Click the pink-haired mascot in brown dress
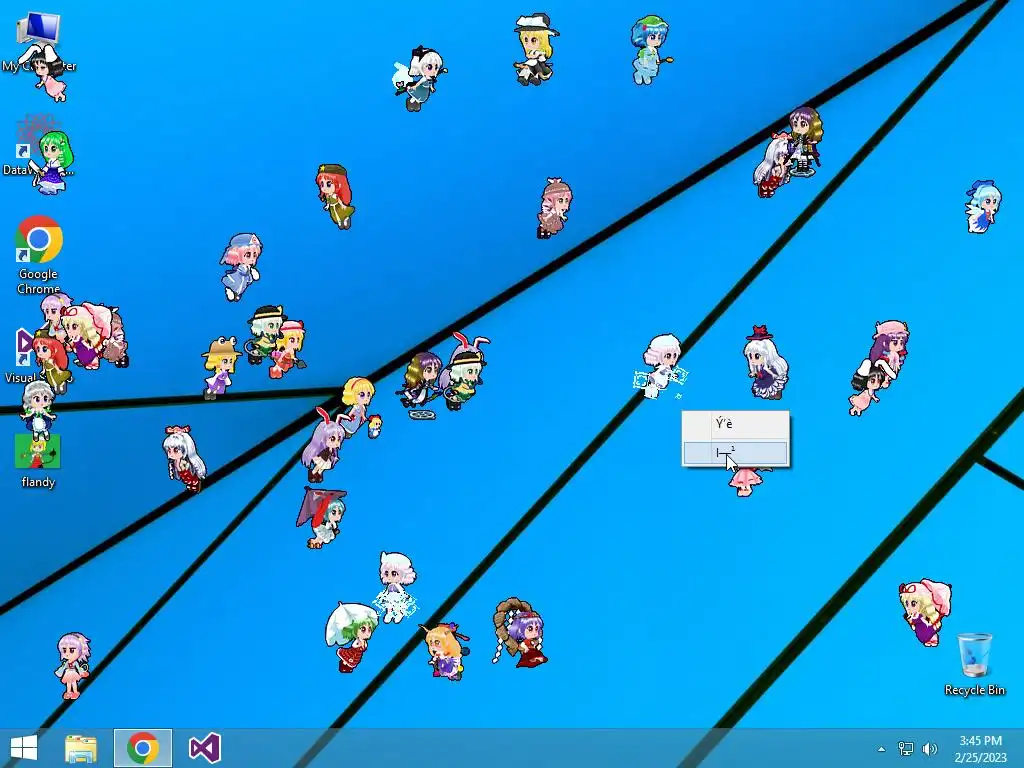Screen dimensions: 1024x768 point(554,208)
